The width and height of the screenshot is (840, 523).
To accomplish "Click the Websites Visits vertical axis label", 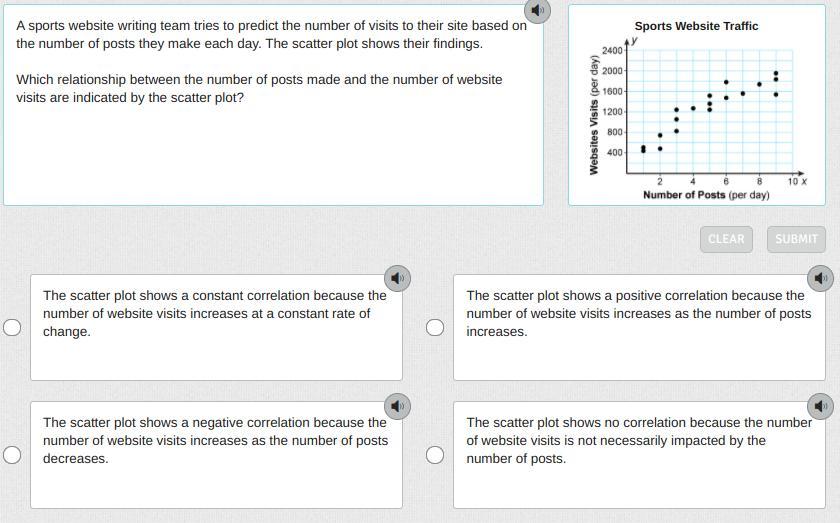I will [x=594, y=115].
